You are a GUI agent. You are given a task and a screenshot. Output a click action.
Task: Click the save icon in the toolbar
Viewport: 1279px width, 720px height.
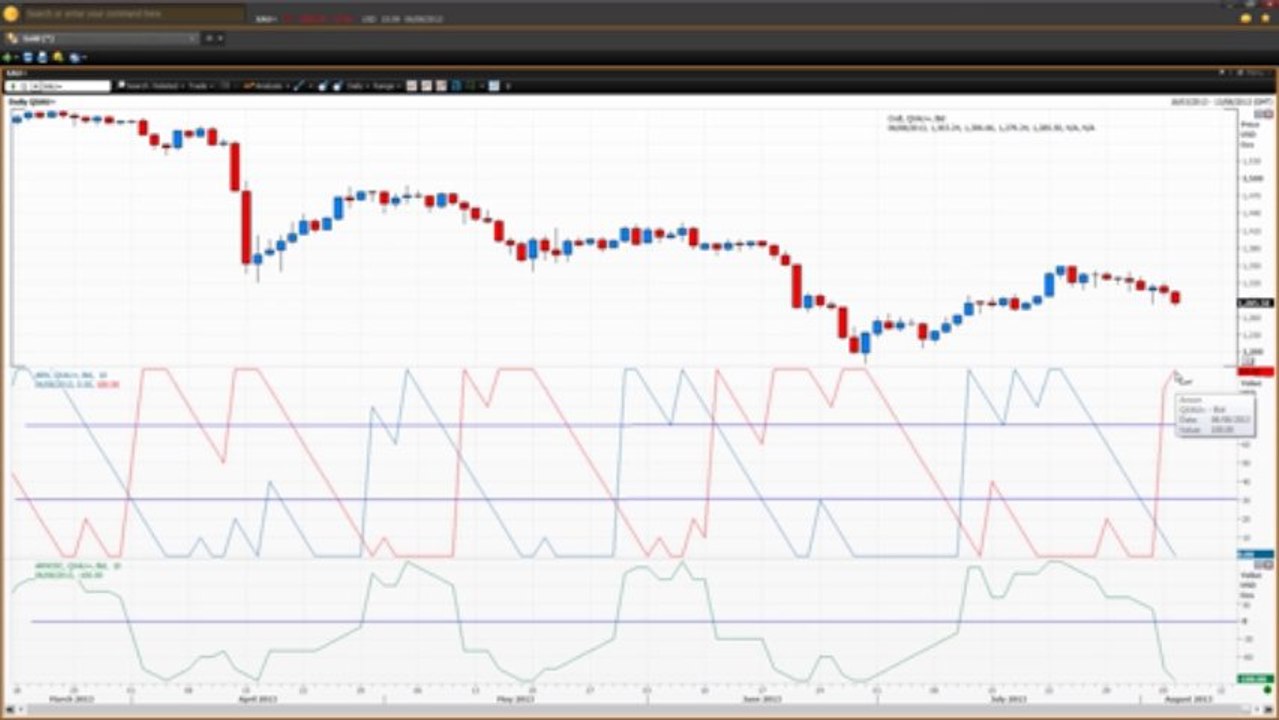28,57
